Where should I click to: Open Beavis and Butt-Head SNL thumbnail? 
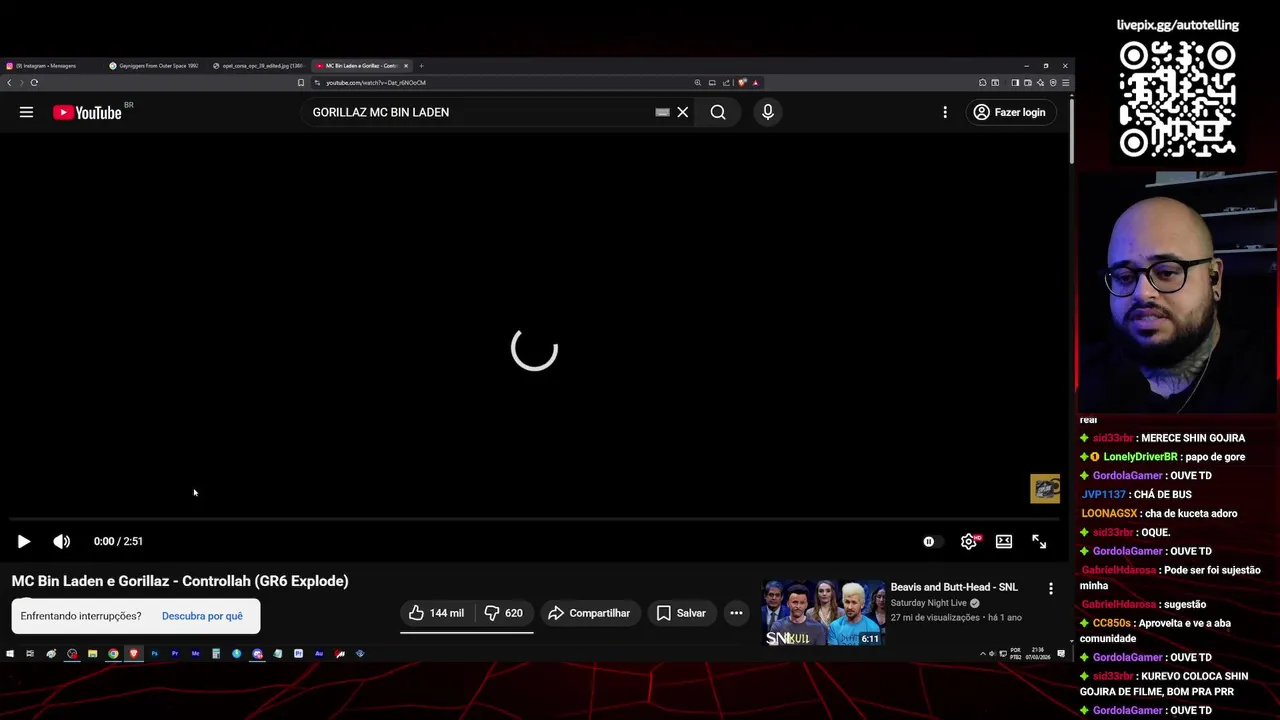tap(824, 613)
